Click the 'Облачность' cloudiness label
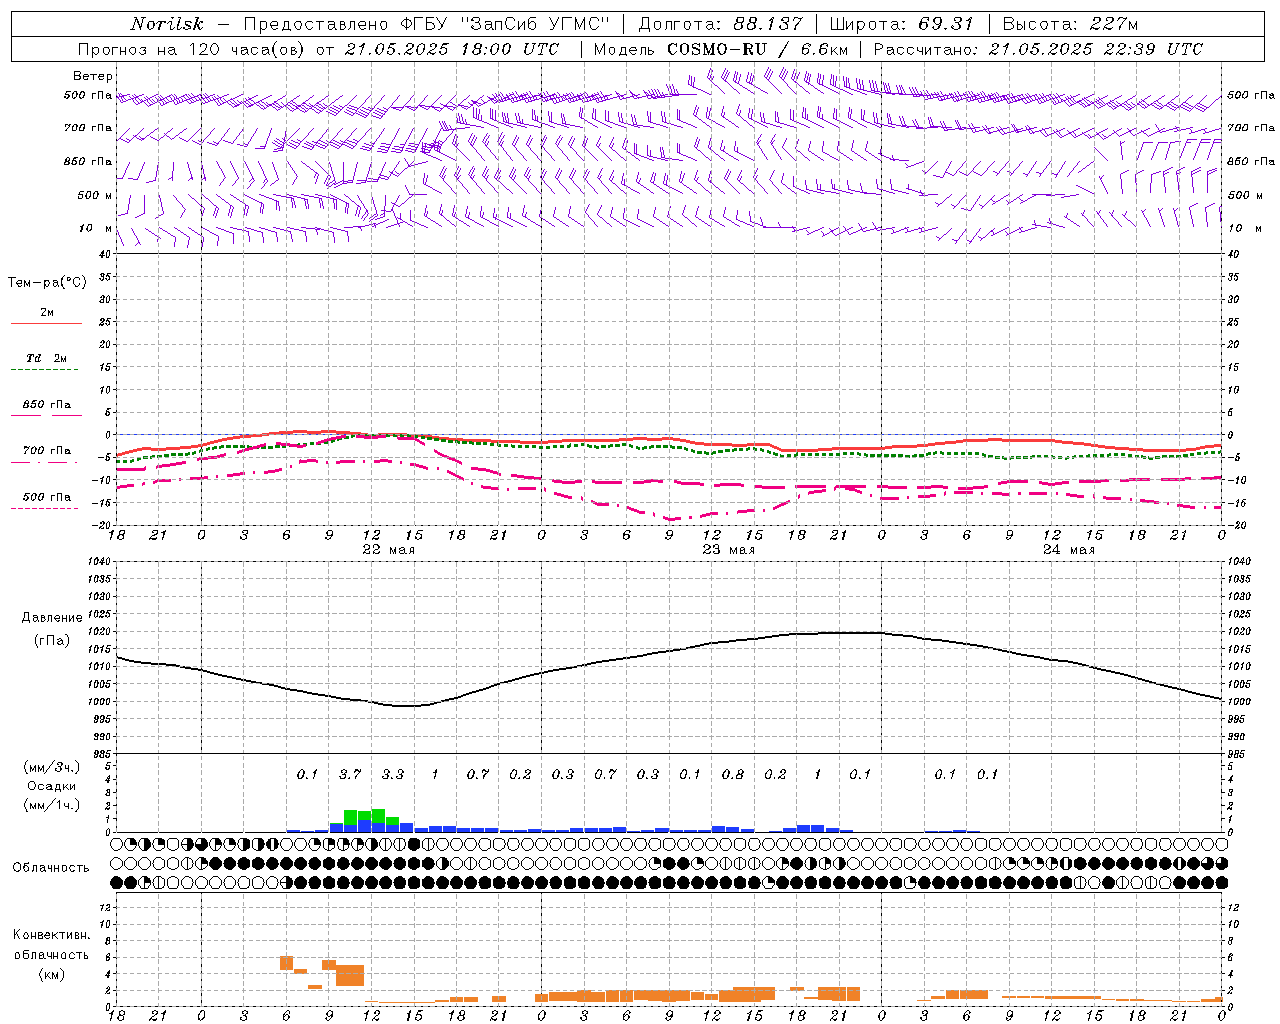This screenshot has width=1280, height=1024. click(51, 867)
